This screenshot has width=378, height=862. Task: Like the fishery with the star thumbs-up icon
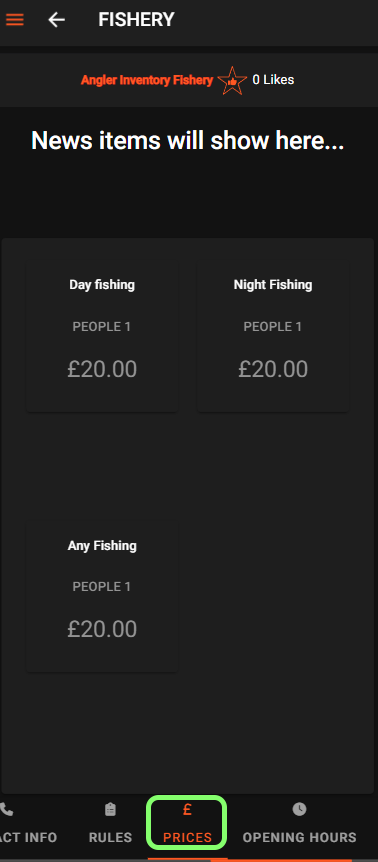232,81
